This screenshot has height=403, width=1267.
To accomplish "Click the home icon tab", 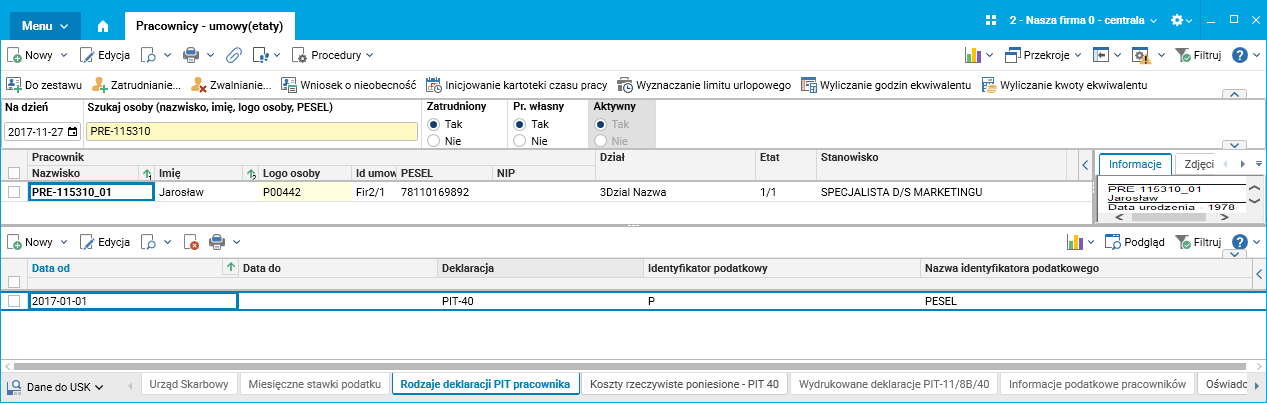I will (103, 21).
